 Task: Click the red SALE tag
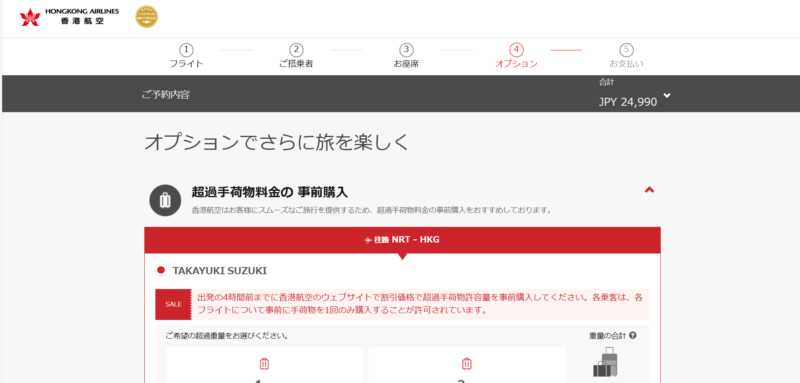pos(173,304)
